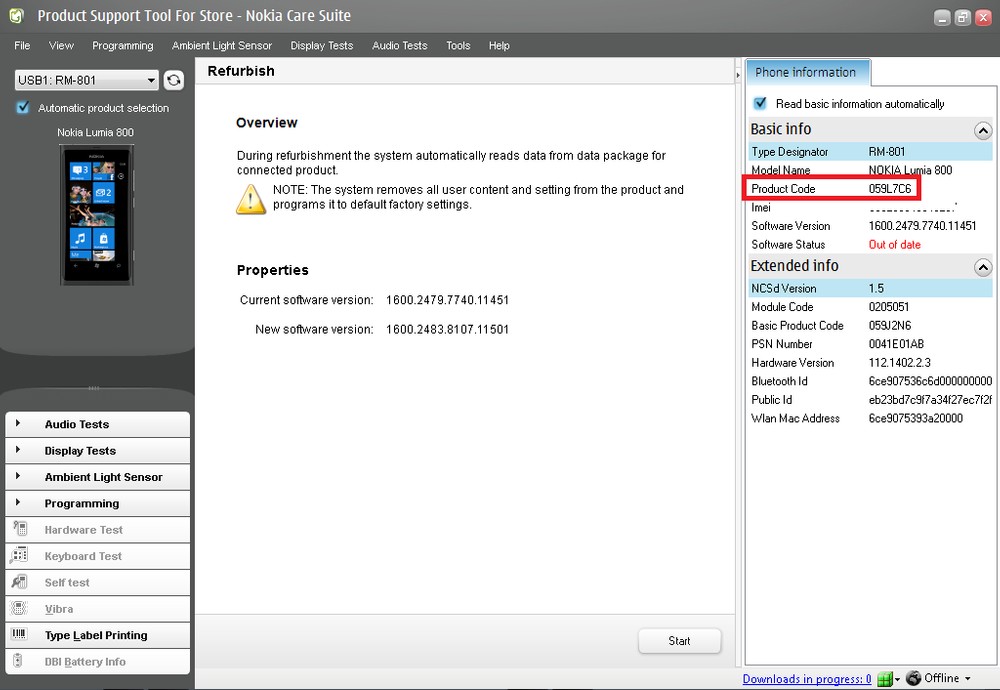The image size is (1000, 690).
Task: Expand the Ambient Light Sensor group
Action: (98, 477)
